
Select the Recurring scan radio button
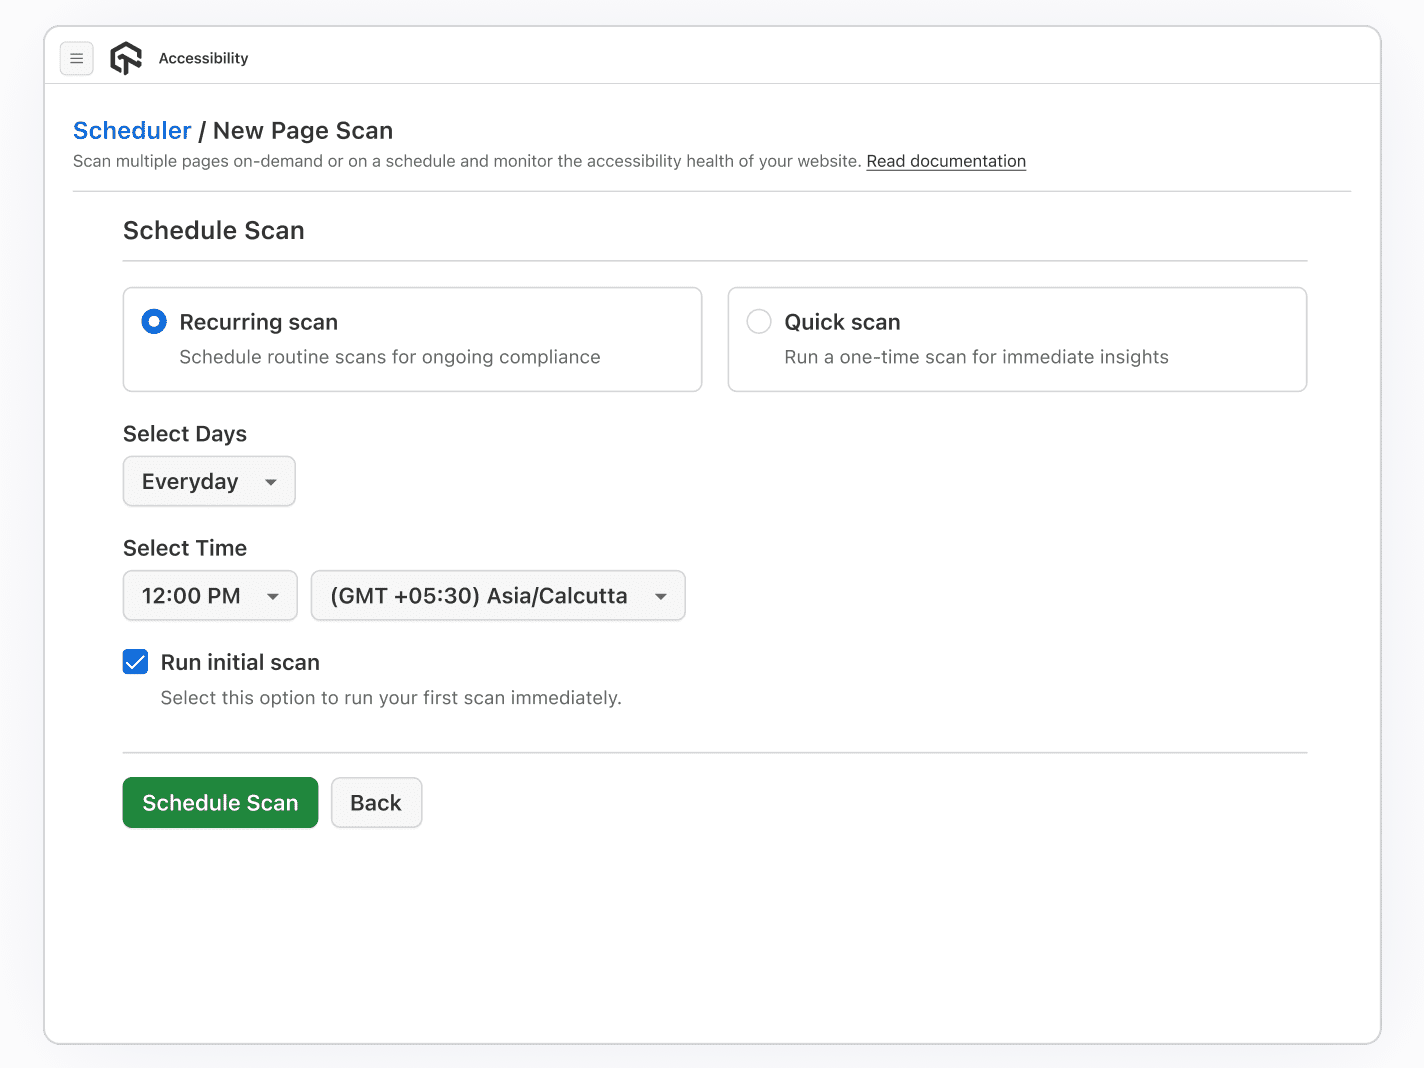pos(154,322)
